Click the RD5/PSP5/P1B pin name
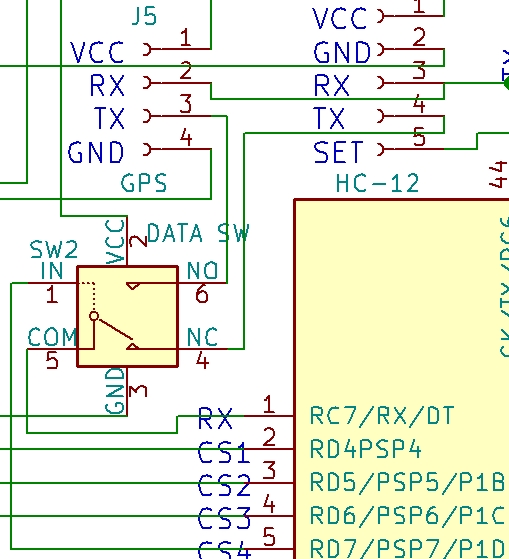Viewport: 509px width, 559px height. click(x=407, y=482)
